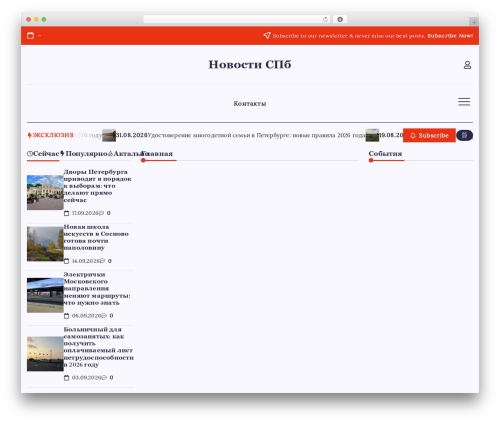Viewport: 500px width, 423px height.
Task: Click calendar icon beside date 03.09.2026
Action: click(x=66, y=378)
